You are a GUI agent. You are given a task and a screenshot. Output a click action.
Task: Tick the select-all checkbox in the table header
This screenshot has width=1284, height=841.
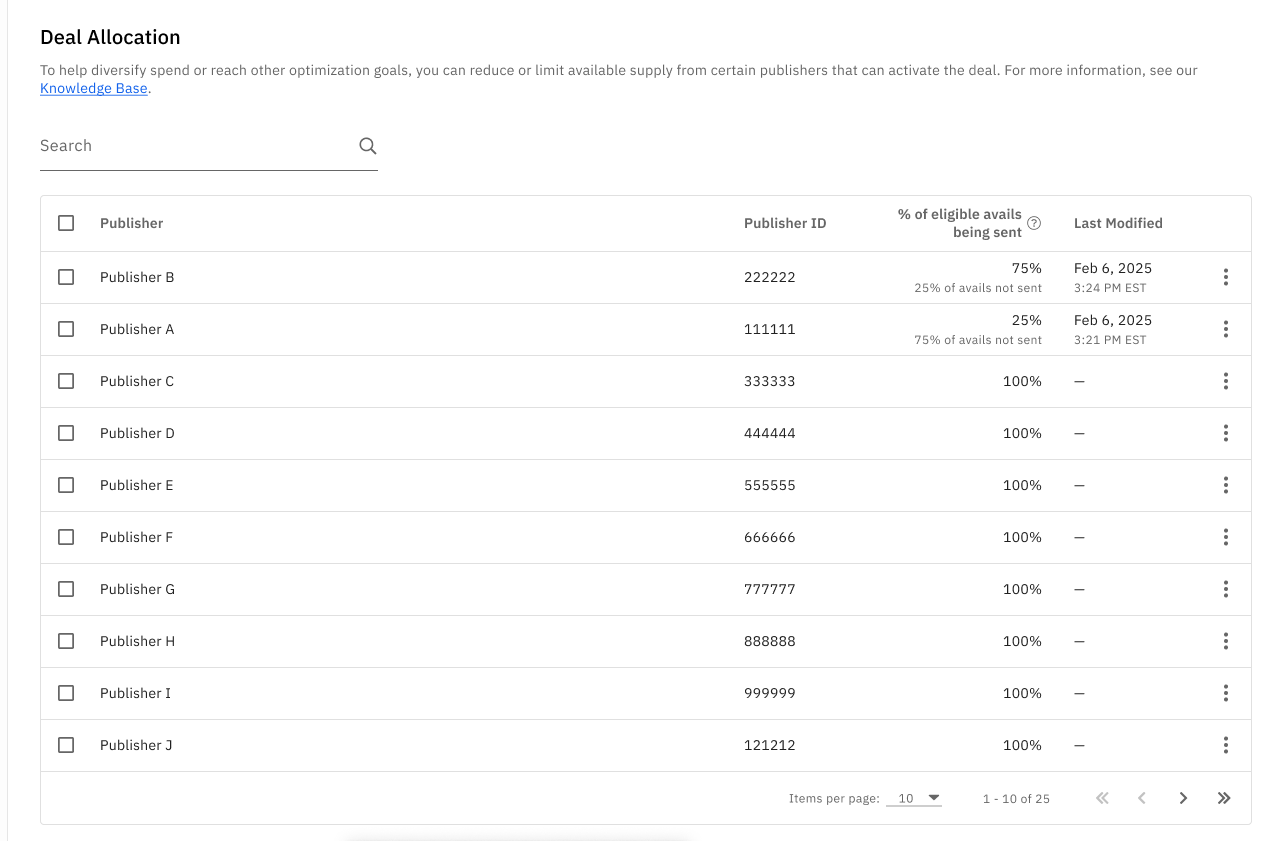coord(66,223)
